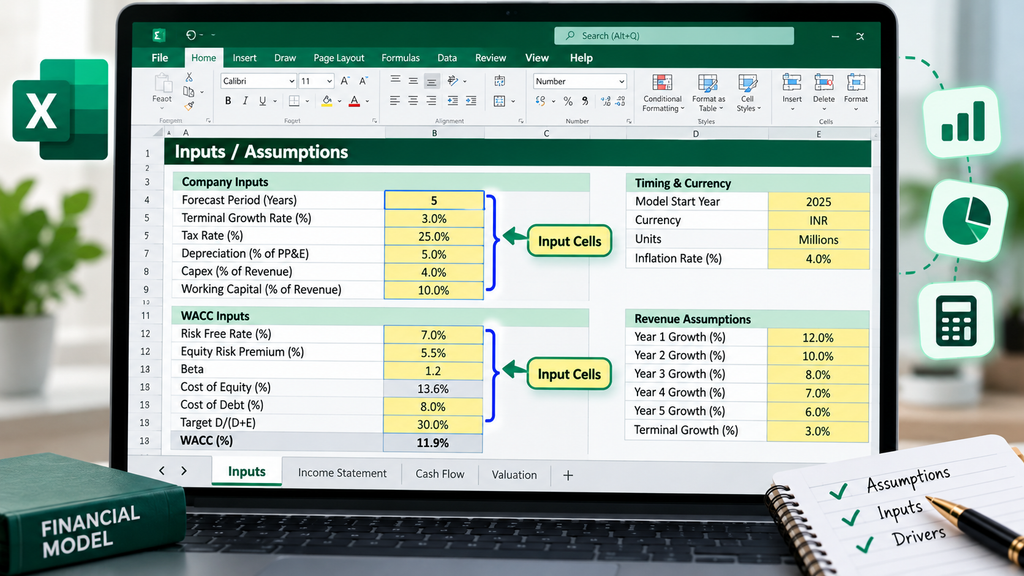This screenshot has width=1024, height=576.
Task: Open the Calibri font name dropdown
Action: click(x=291, y=81)
